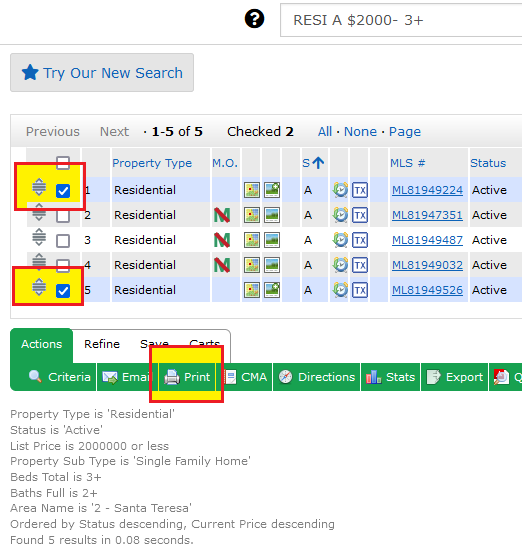This screenshot has width=522, height=558.
Task: Open Criteria from the actions bar
Action: 59,377
